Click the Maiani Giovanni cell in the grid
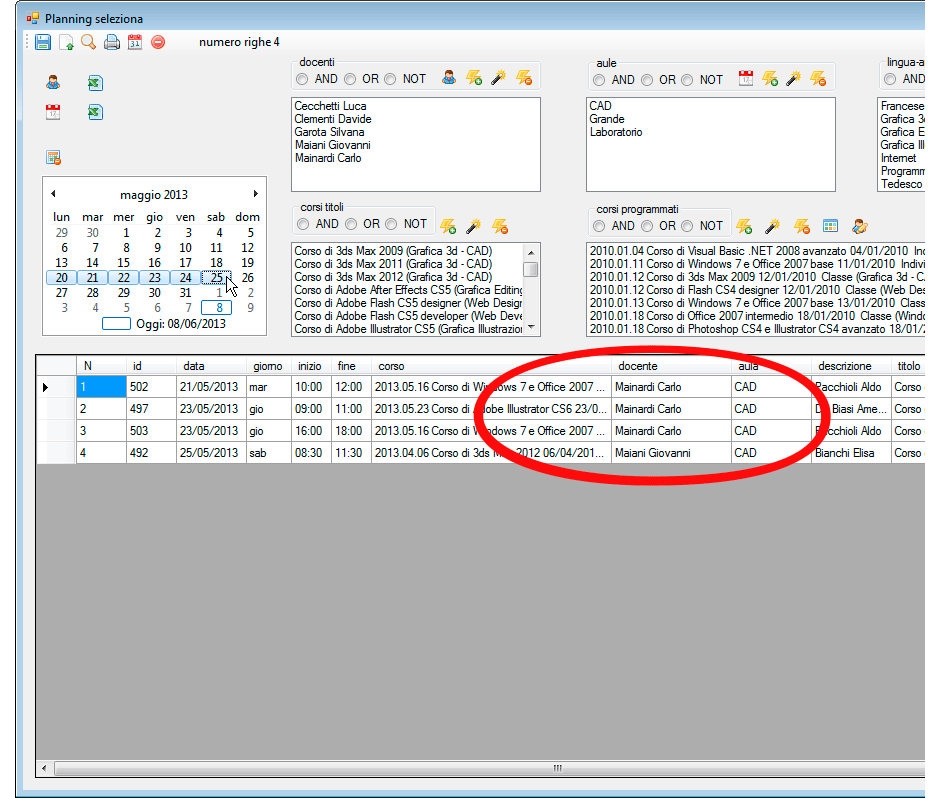Screen dimensions: 940x798 click(671, 453)
